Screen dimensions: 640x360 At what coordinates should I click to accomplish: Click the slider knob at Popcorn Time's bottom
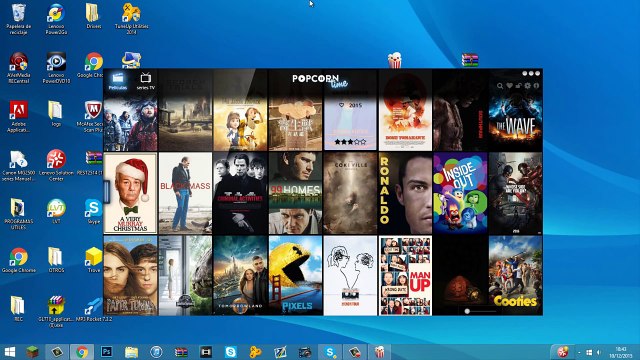tap(467, 311)
